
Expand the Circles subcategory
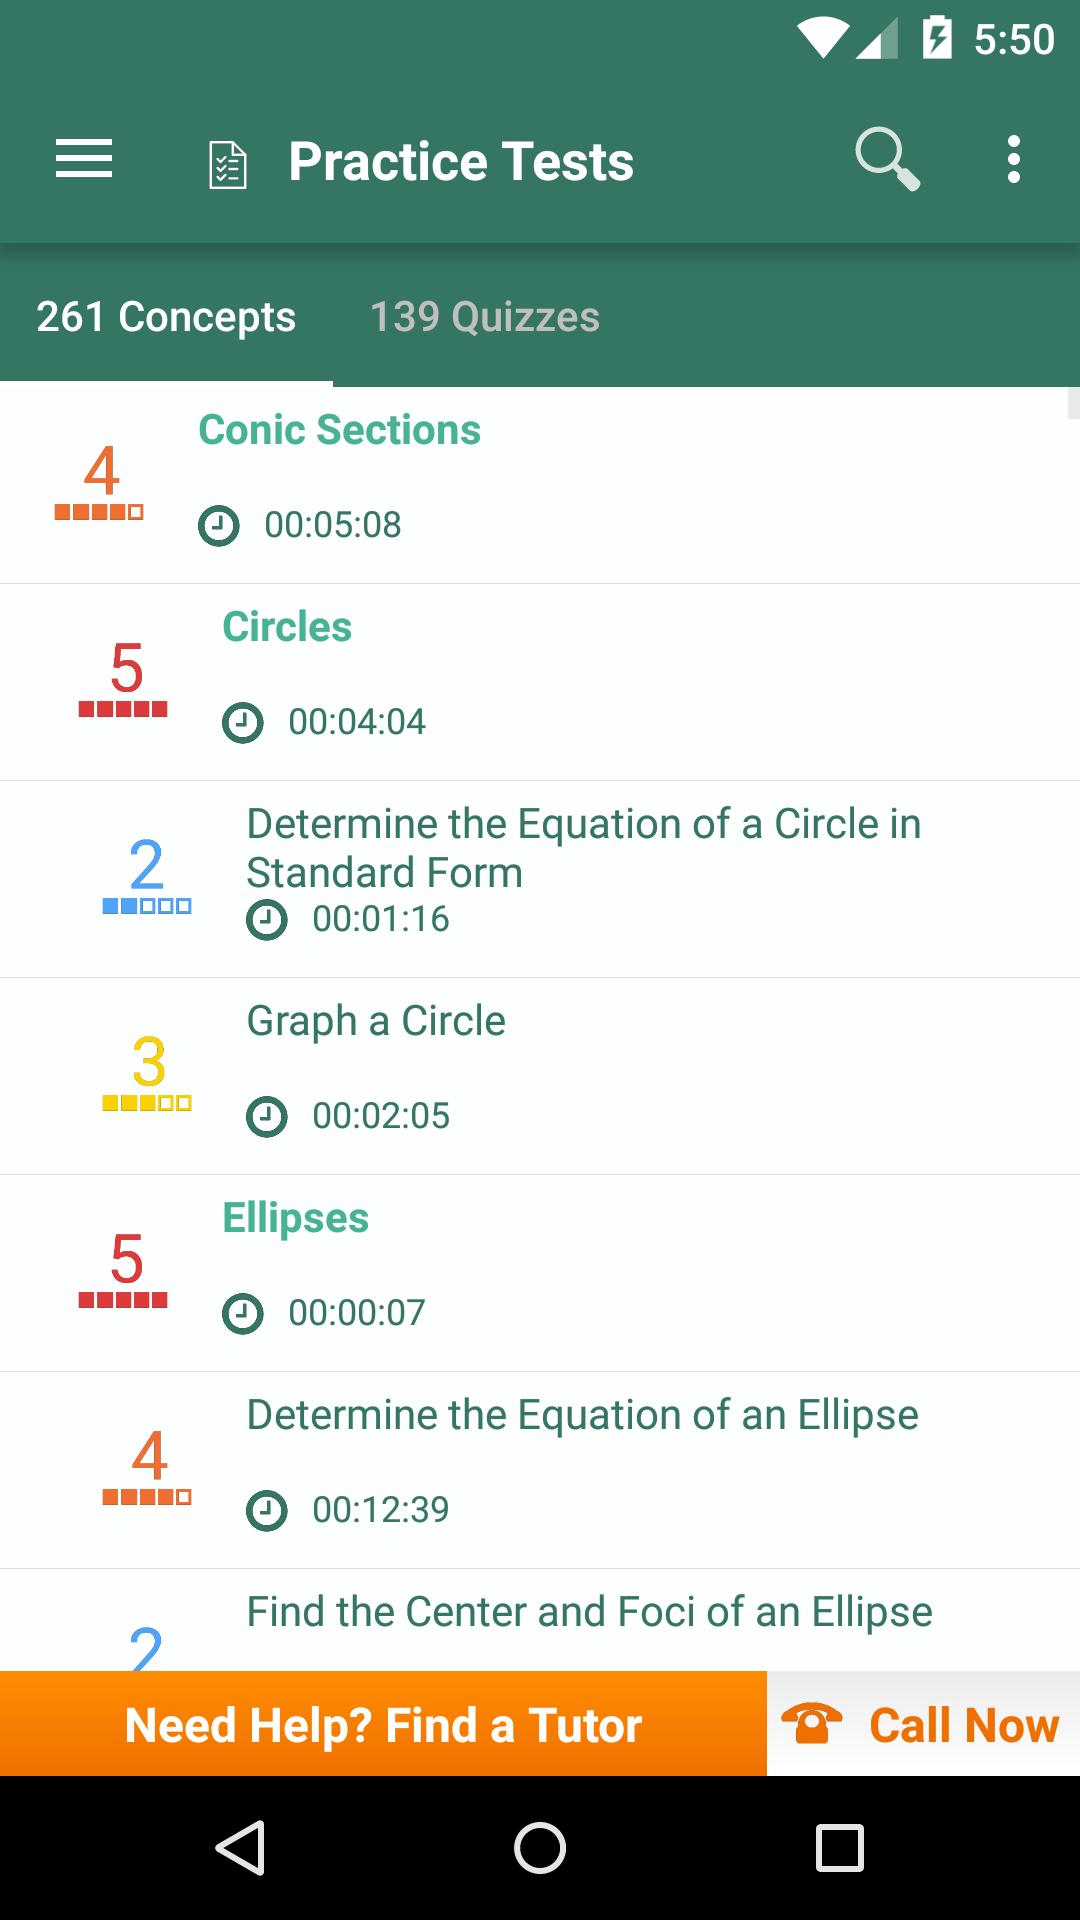tap(540, 682)
